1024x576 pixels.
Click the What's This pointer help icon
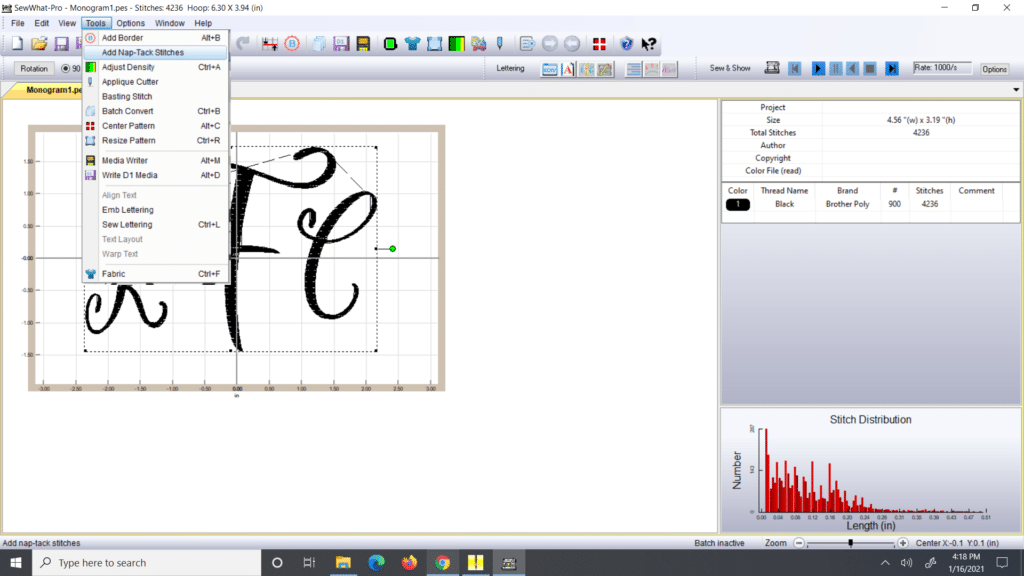(x=648, y=44)
